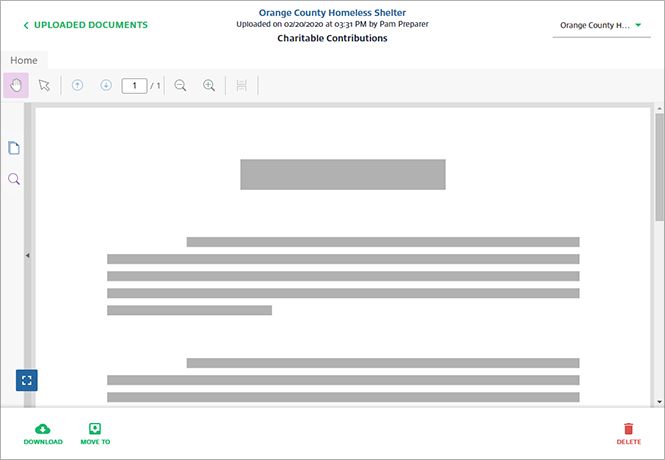Toggle full screen view button
665x460 pixels.
click(27, 380)
